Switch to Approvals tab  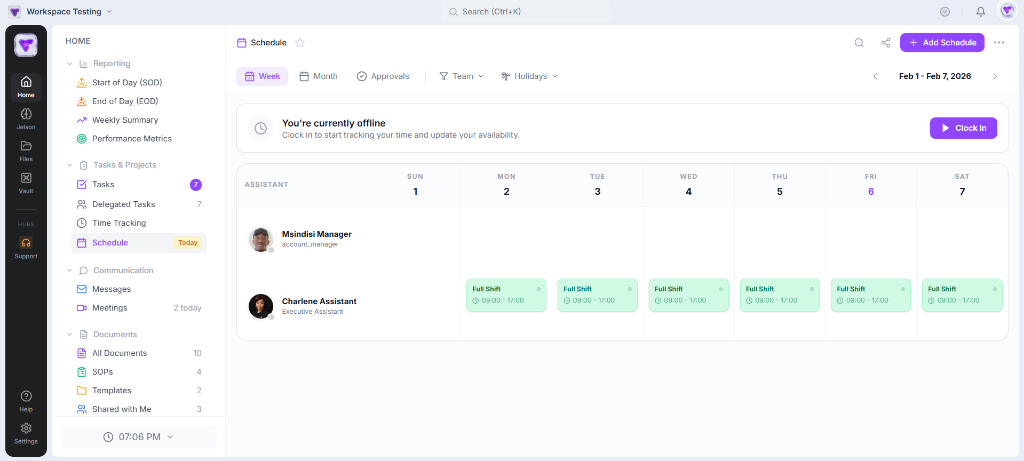click(383, 76)
